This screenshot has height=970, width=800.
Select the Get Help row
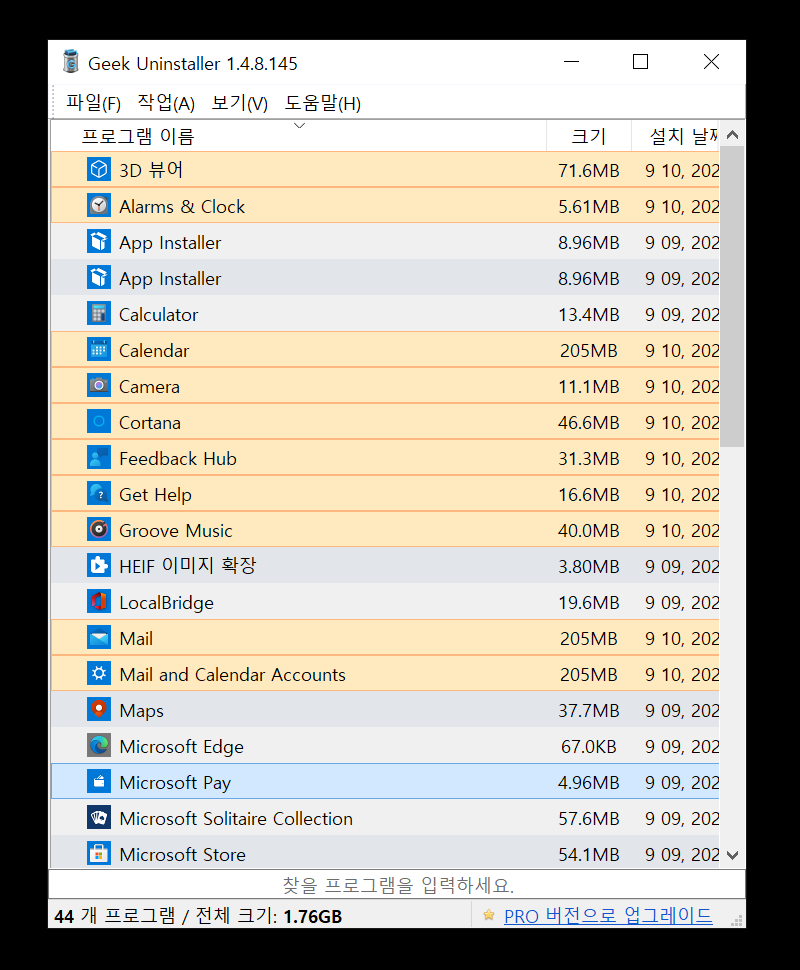(385, 494)
